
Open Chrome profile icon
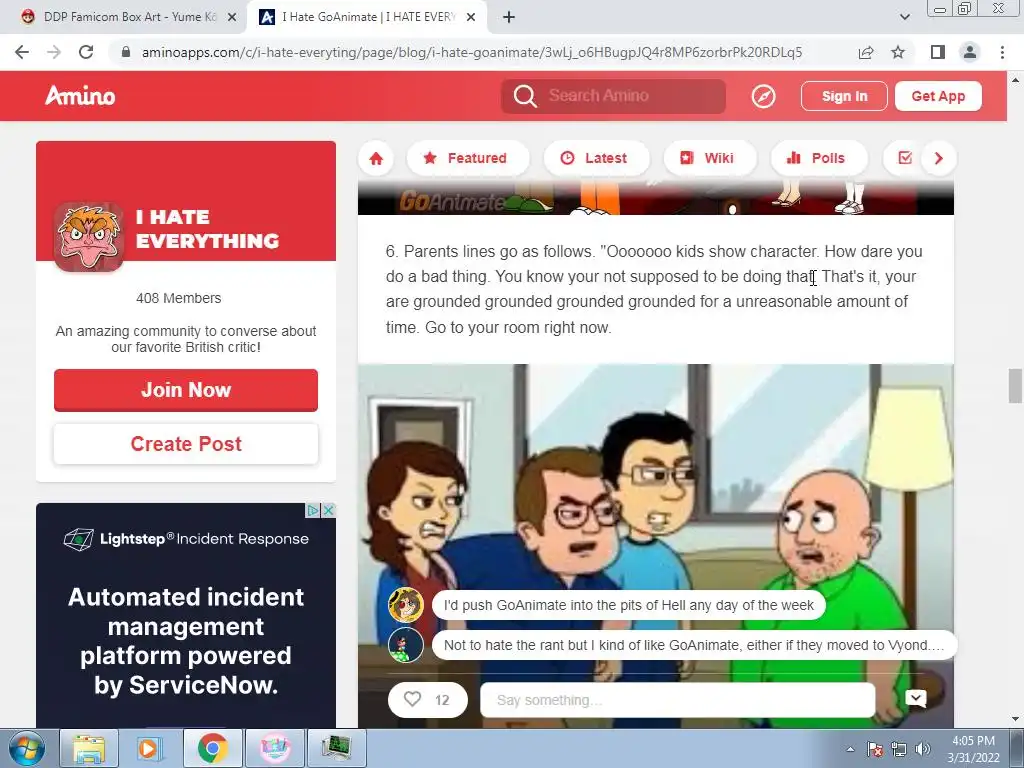[x=970, y=52]
